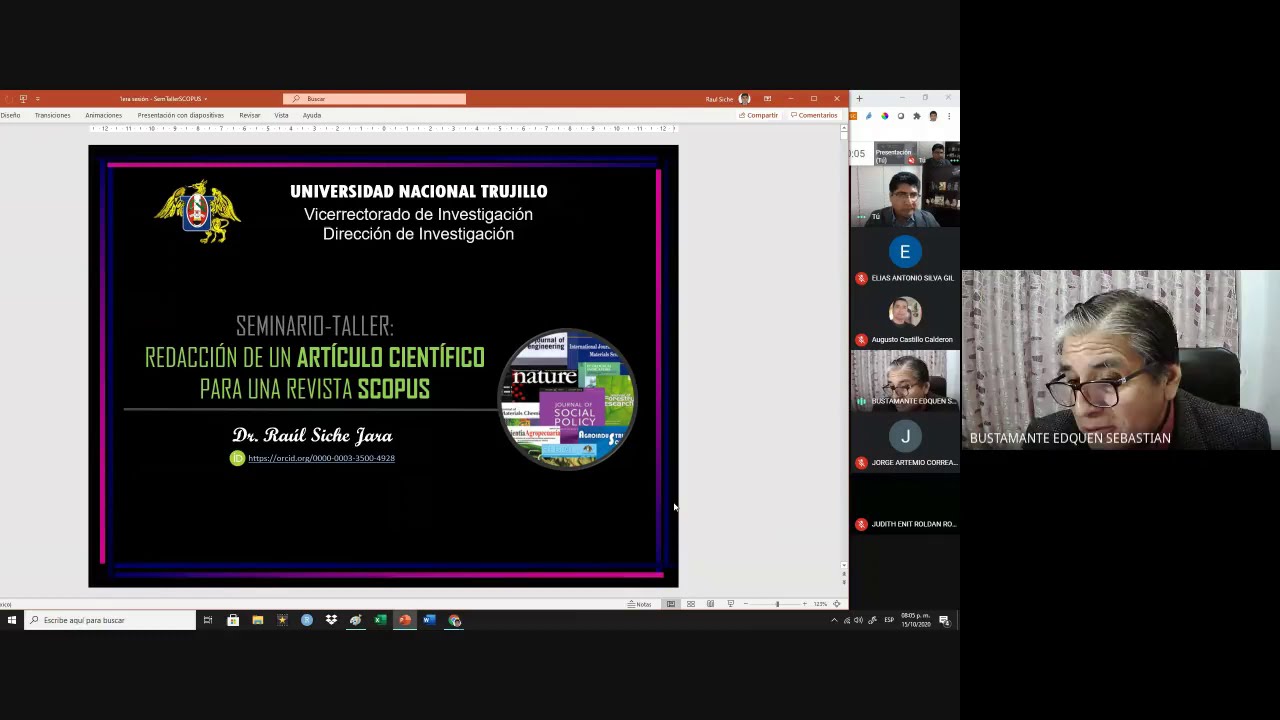Open browser extensions puzzle icon

[917, 116]
